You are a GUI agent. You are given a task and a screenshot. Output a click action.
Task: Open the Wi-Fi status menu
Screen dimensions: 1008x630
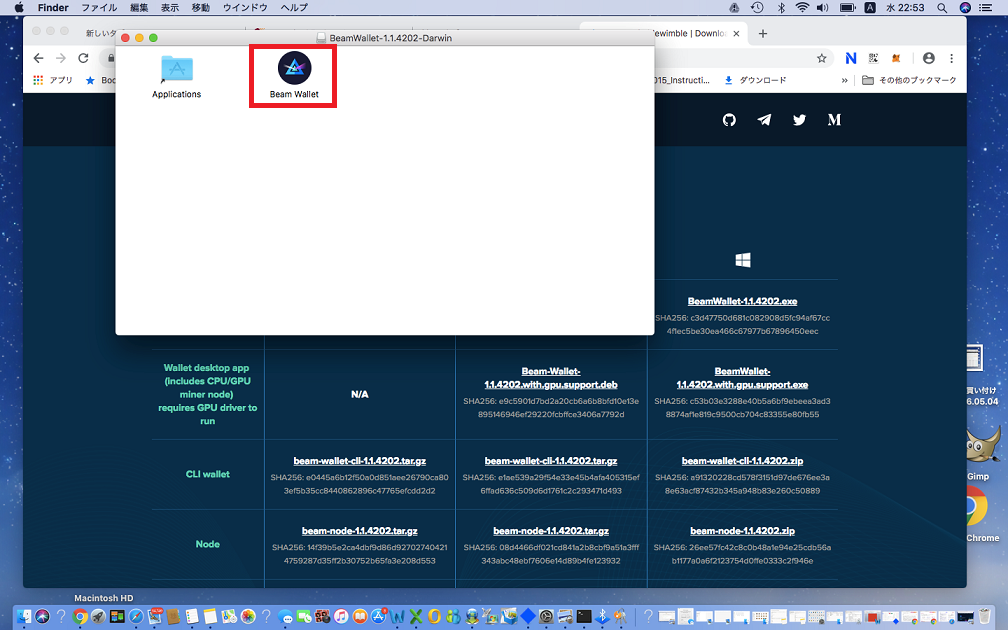click(802, 8)
